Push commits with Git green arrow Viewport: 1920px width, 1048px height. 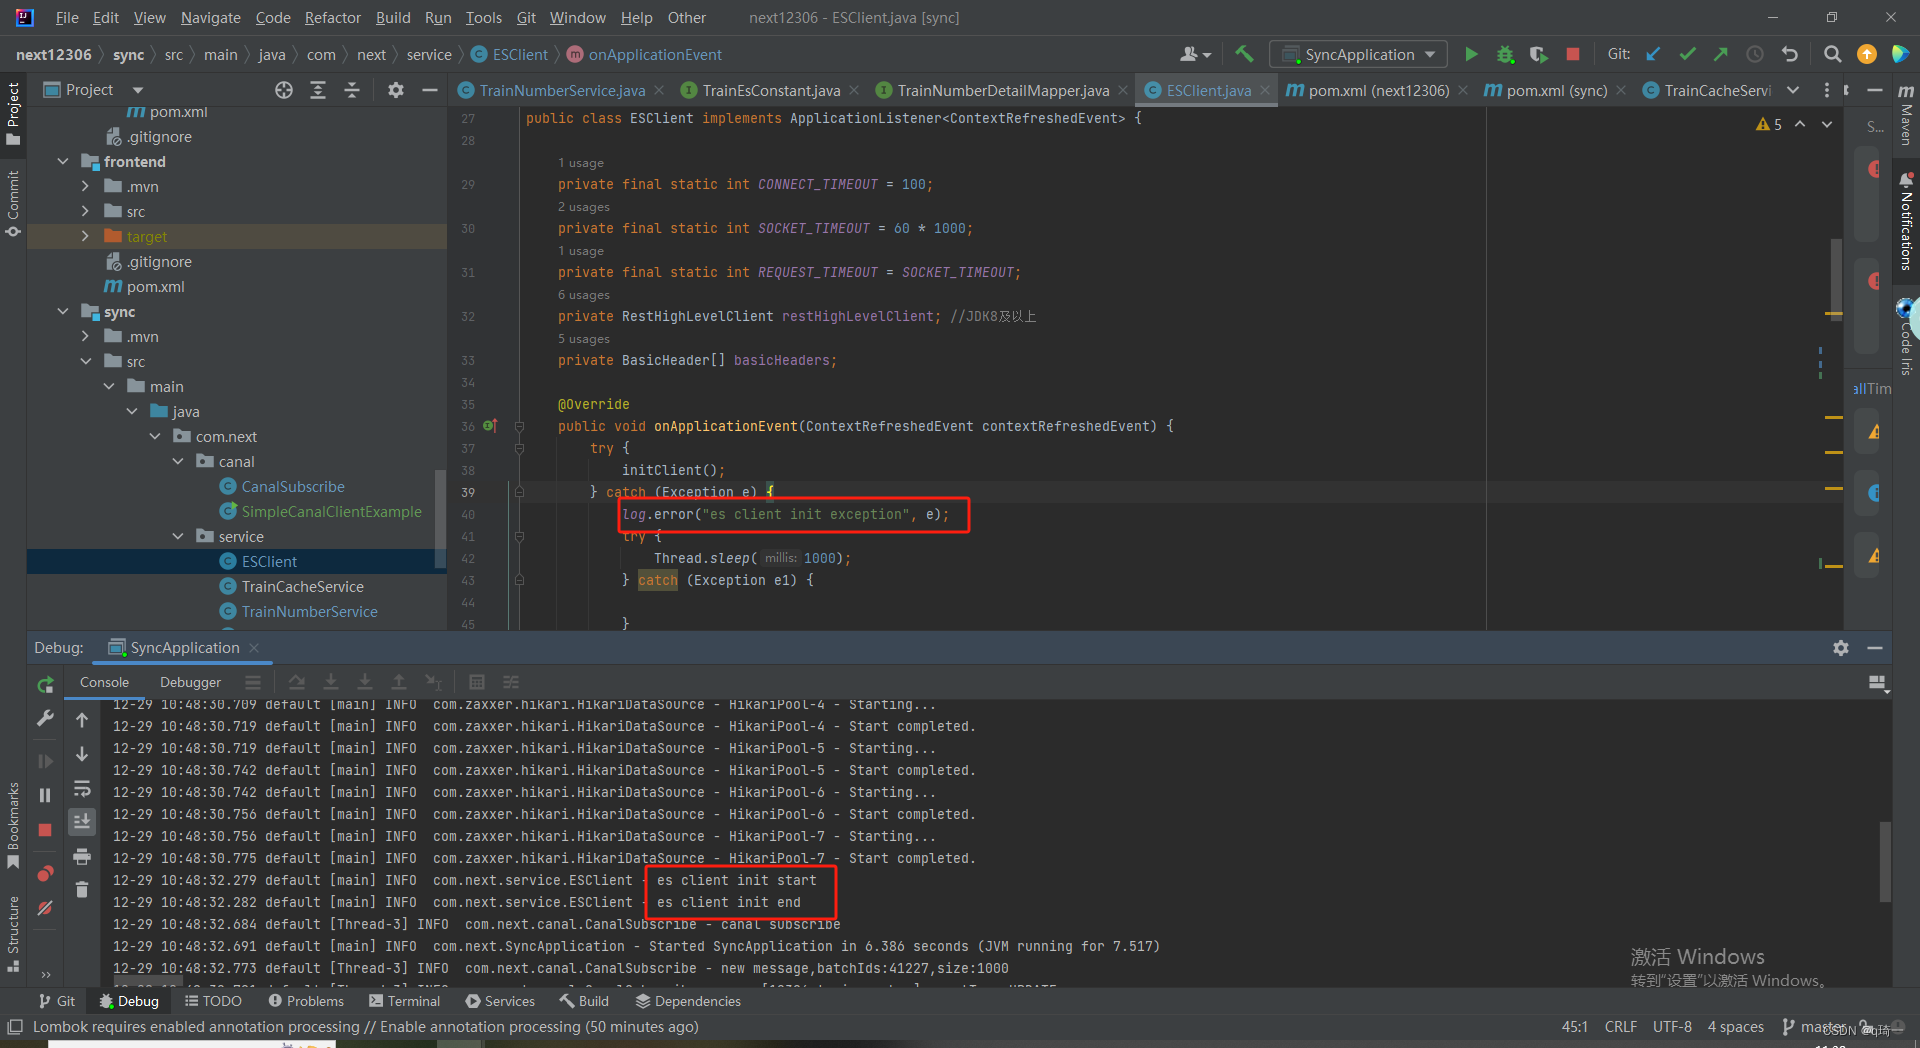1721,54
